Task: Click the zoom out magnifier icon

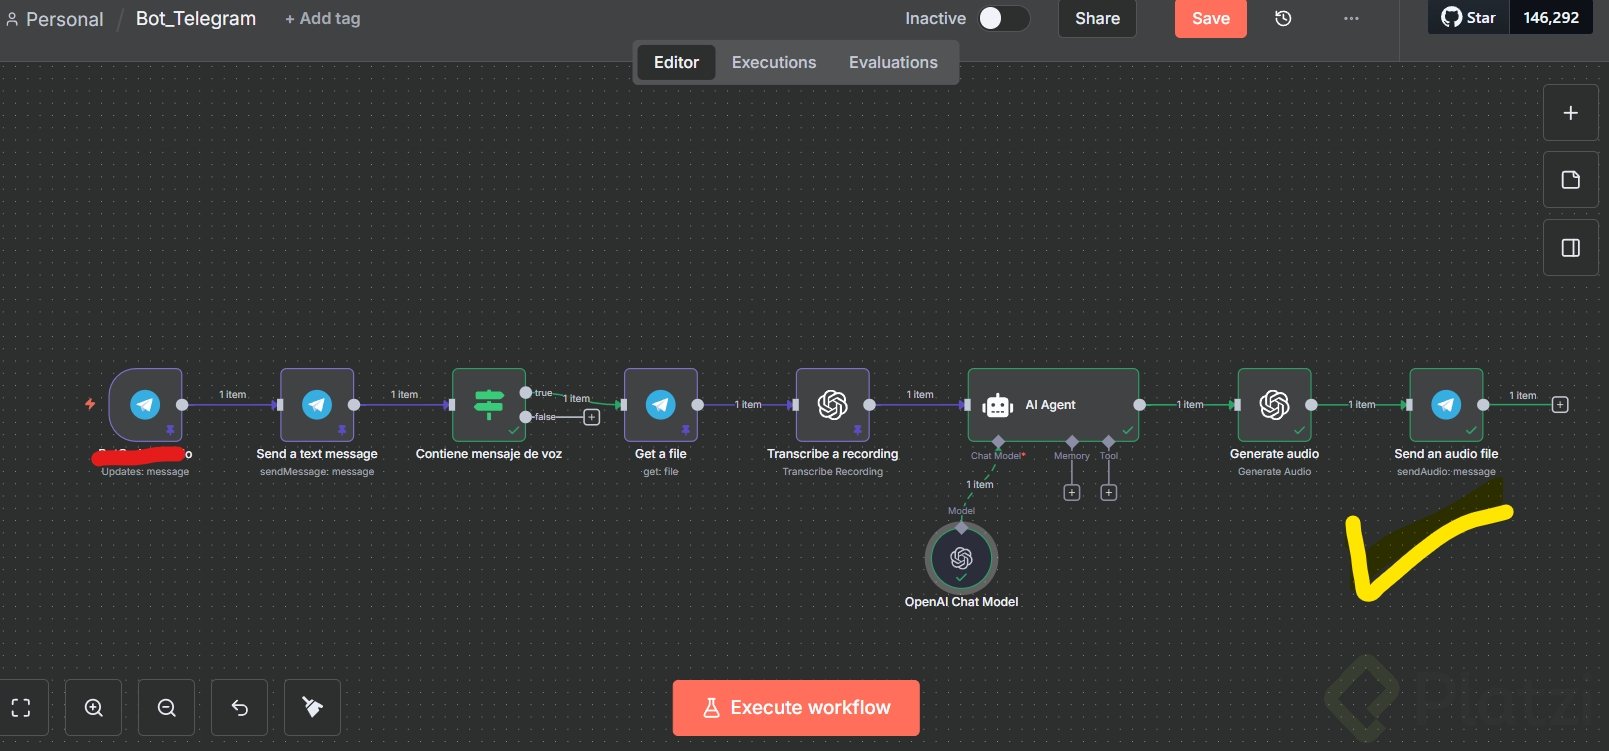Action: pos(167,708)
